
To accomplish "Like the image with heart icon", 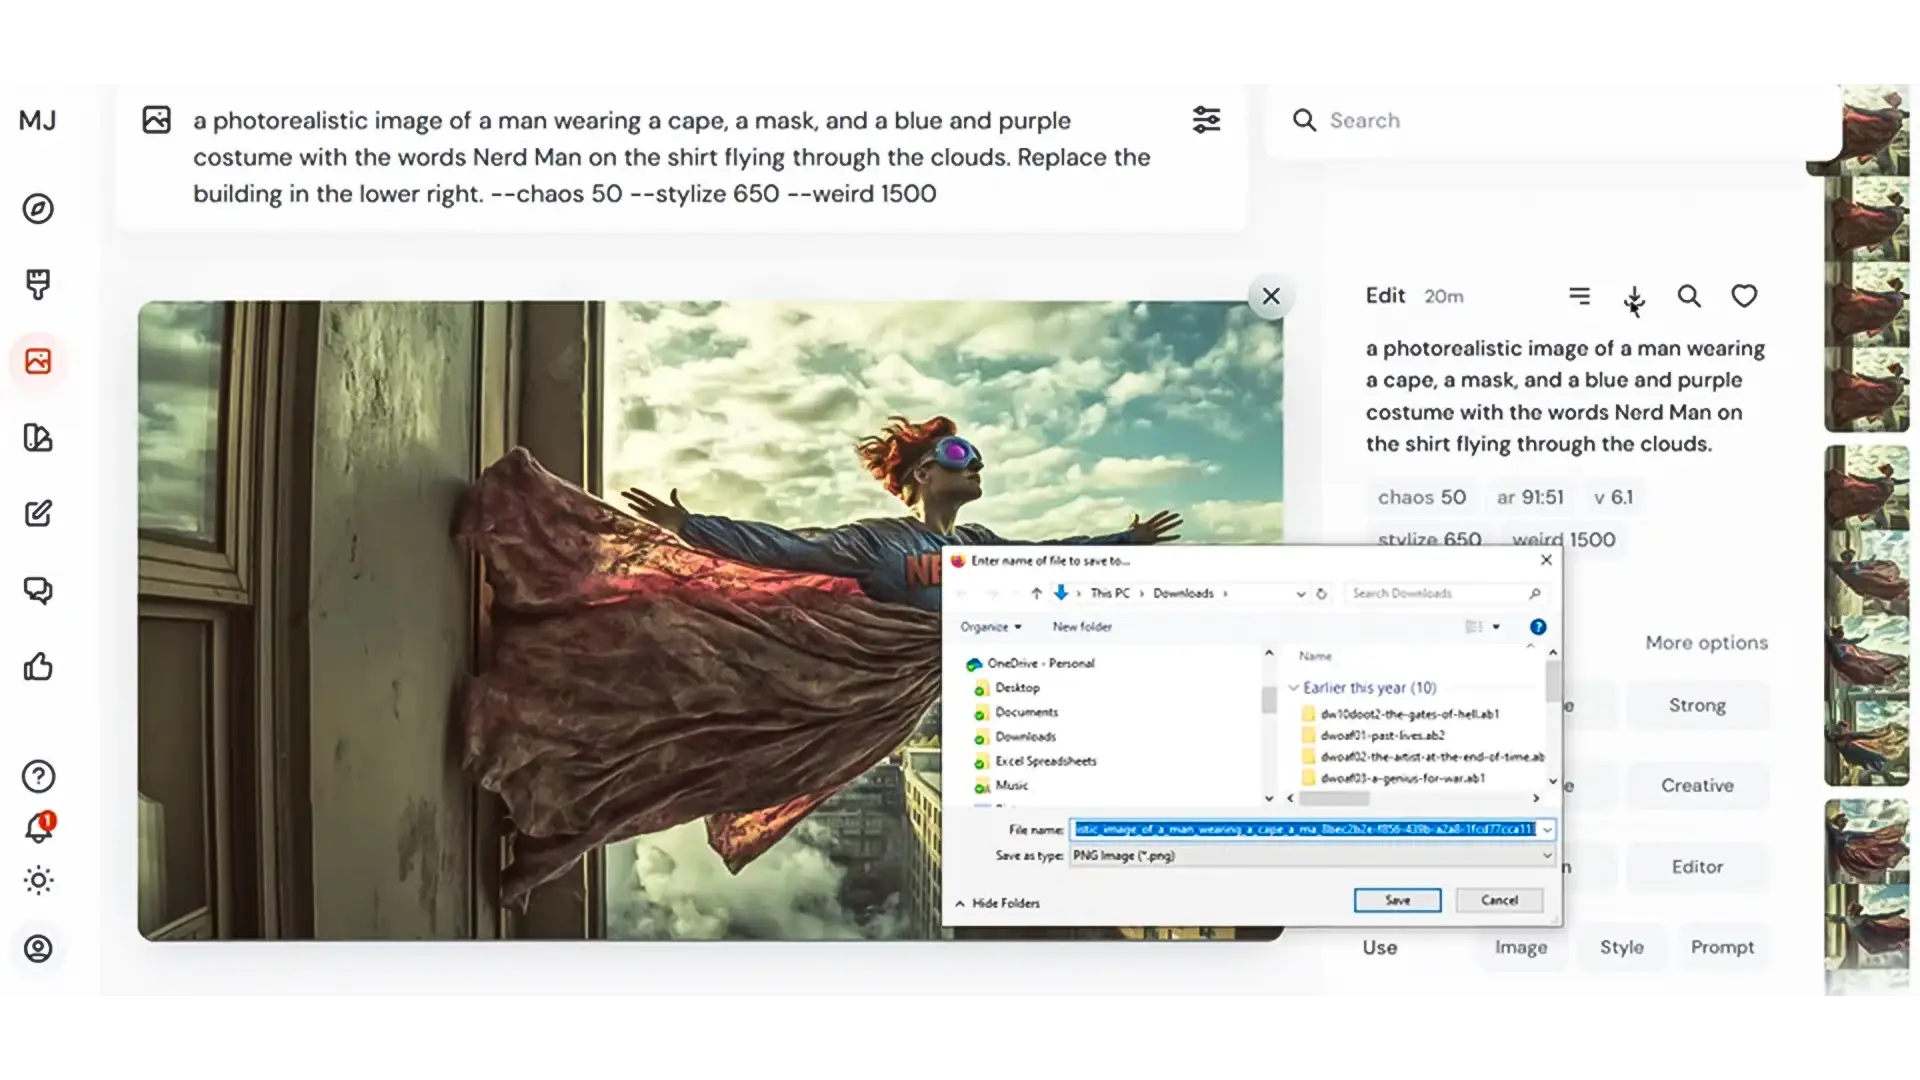I will (1744, 296).
